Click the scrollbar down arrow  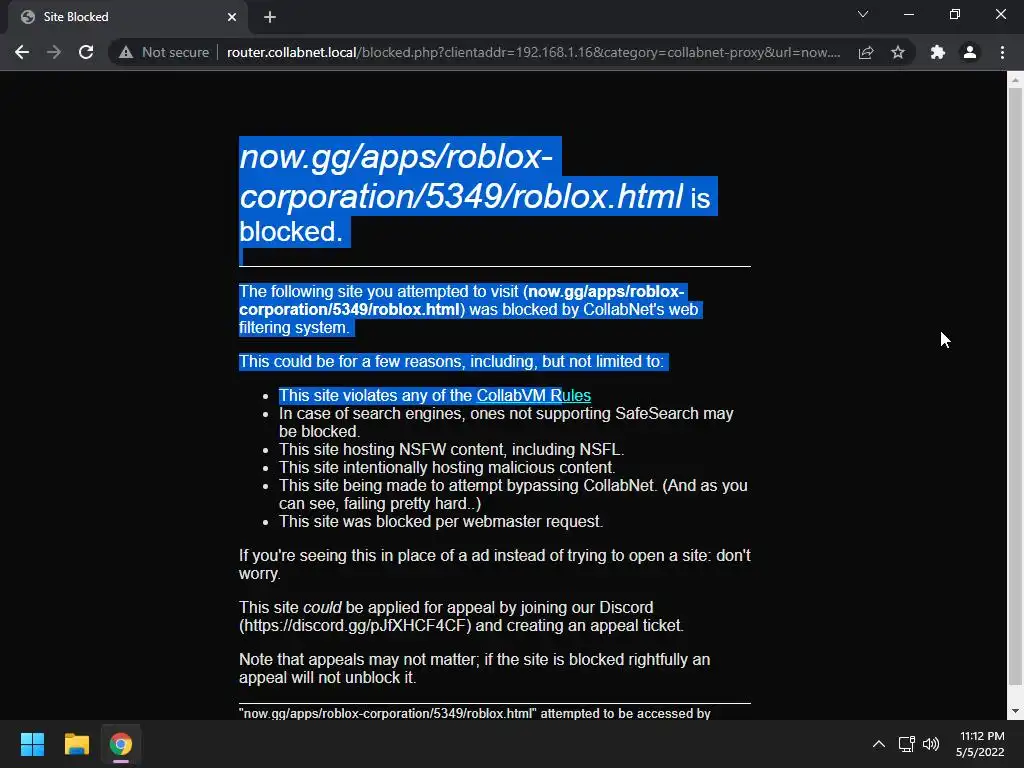pyautogui.click(x=1015, y=711)
